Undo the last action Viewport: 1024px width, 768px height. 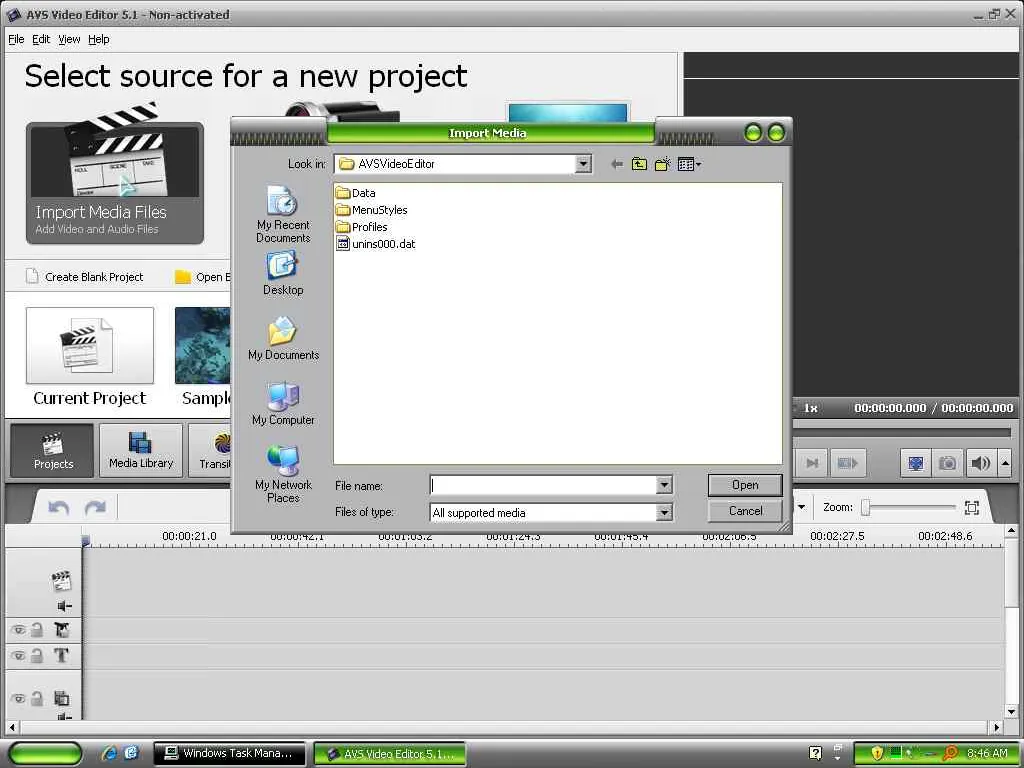[59, 507]
